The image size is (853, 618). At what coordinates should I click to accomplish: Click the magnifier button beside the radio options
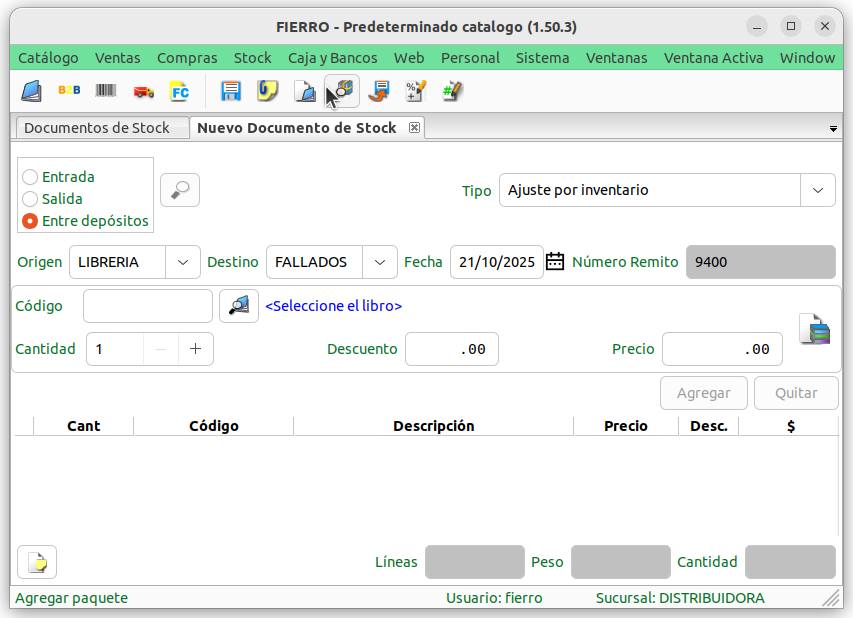[180, 189]
